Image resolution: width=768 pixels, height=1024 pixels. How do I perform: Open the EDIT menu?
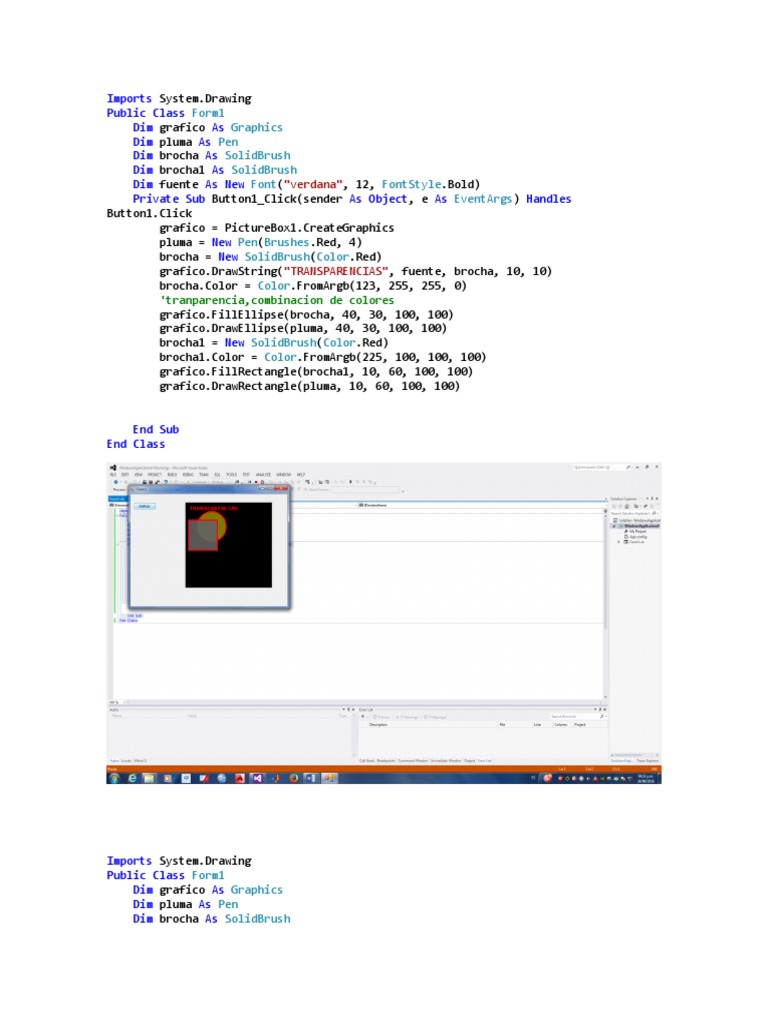tap(124, 475)
